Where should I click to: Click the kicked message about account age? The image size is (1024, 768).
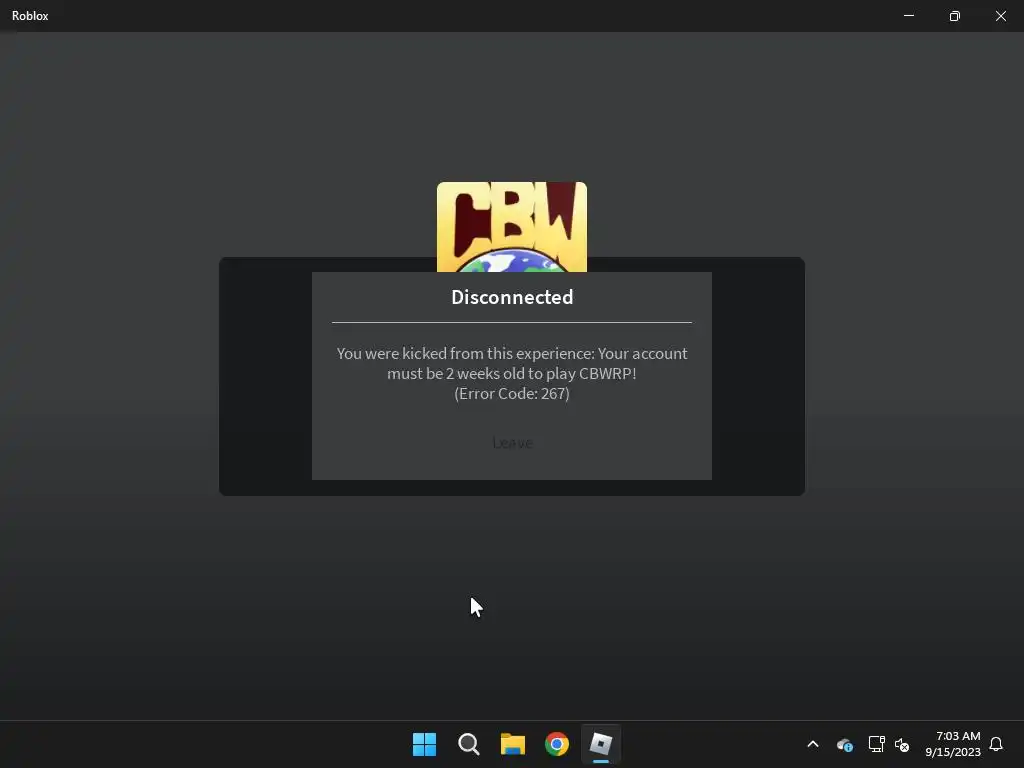512,363
